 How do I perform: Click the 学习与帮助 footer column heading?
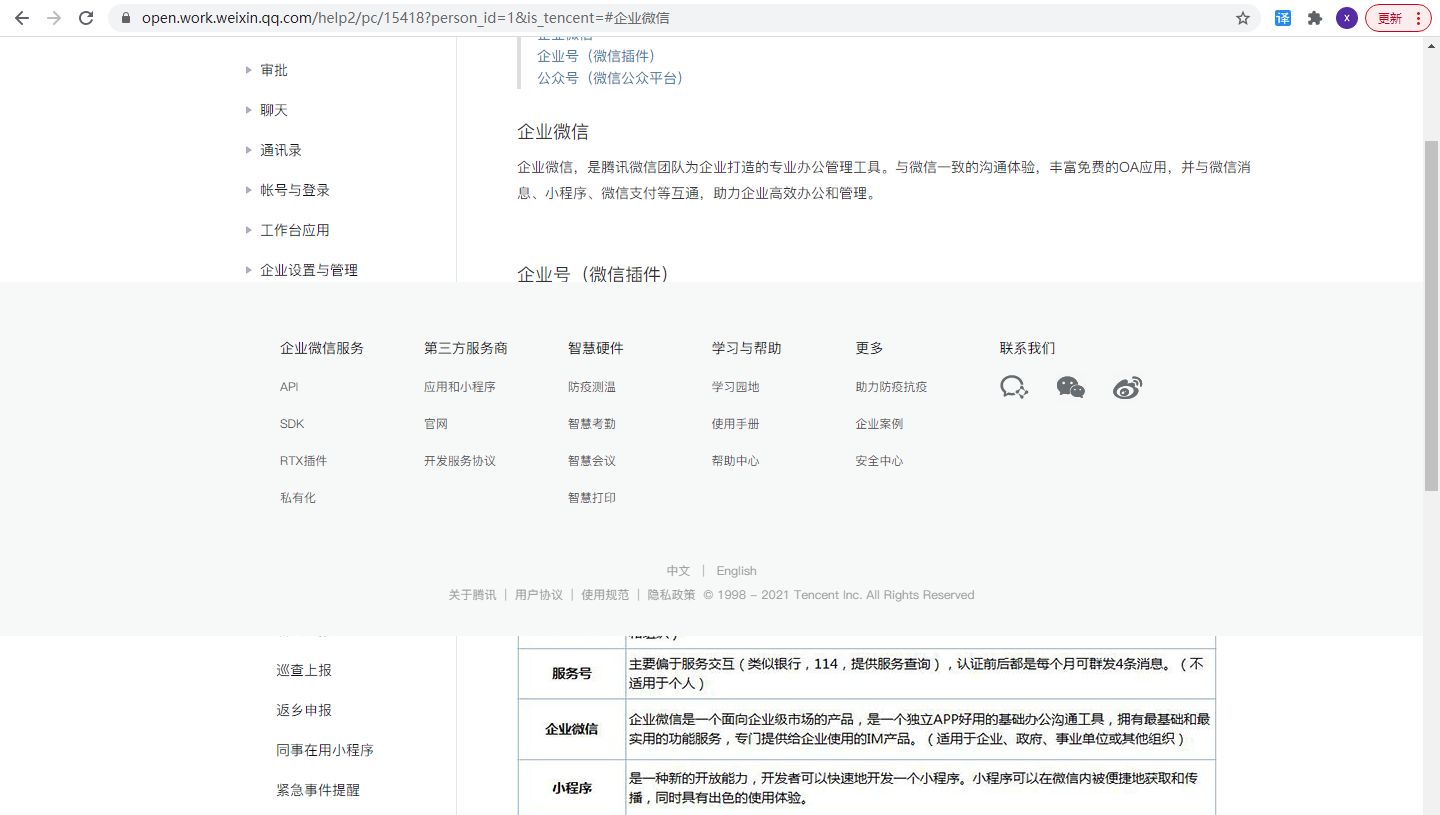click(747, 348)
